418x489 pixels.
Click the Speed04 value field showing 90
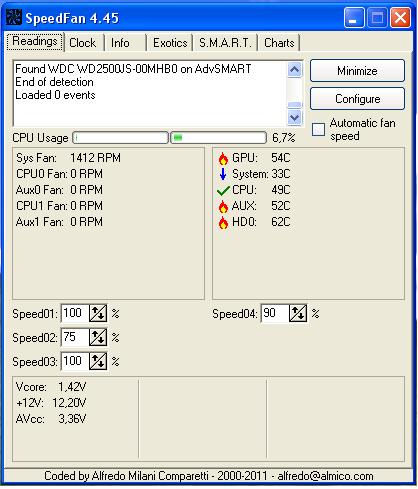(275, 313)
